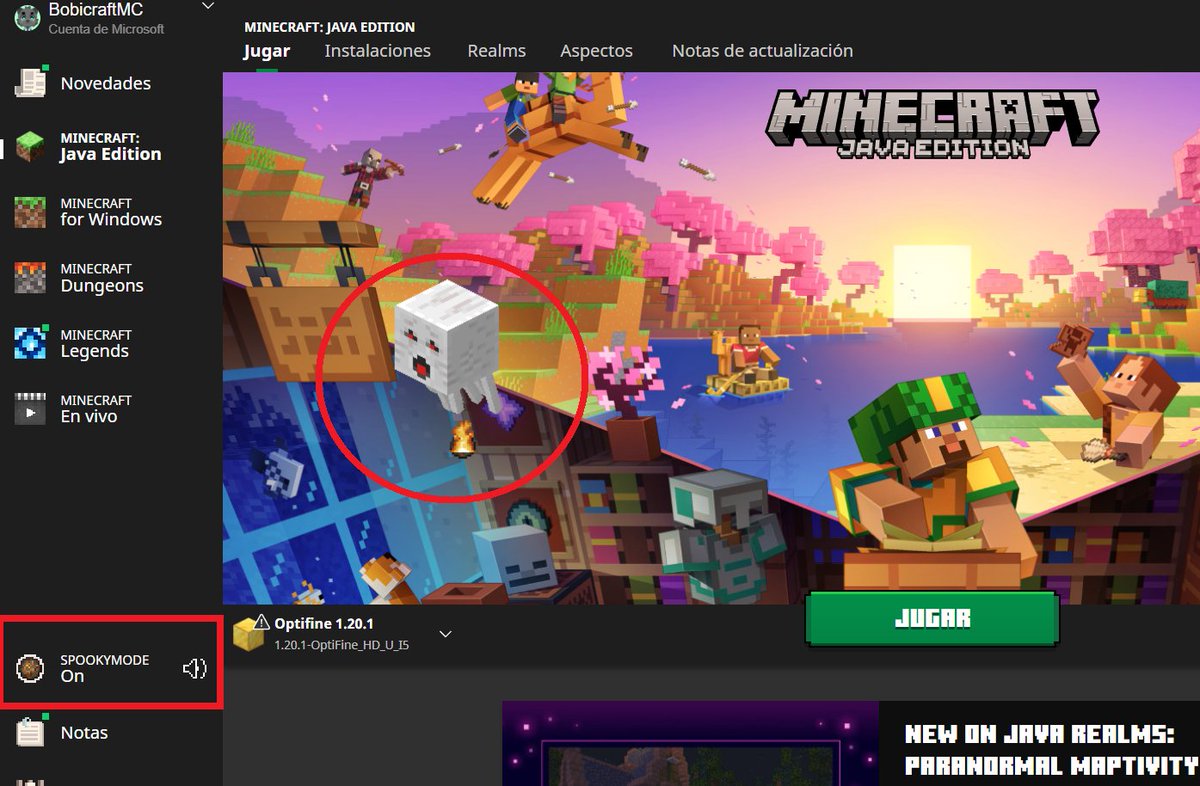Click '1.20.1-OptiFine_HD_U_I5' version text
Viewport: 1200px width, 786px height.
(342, 645)
